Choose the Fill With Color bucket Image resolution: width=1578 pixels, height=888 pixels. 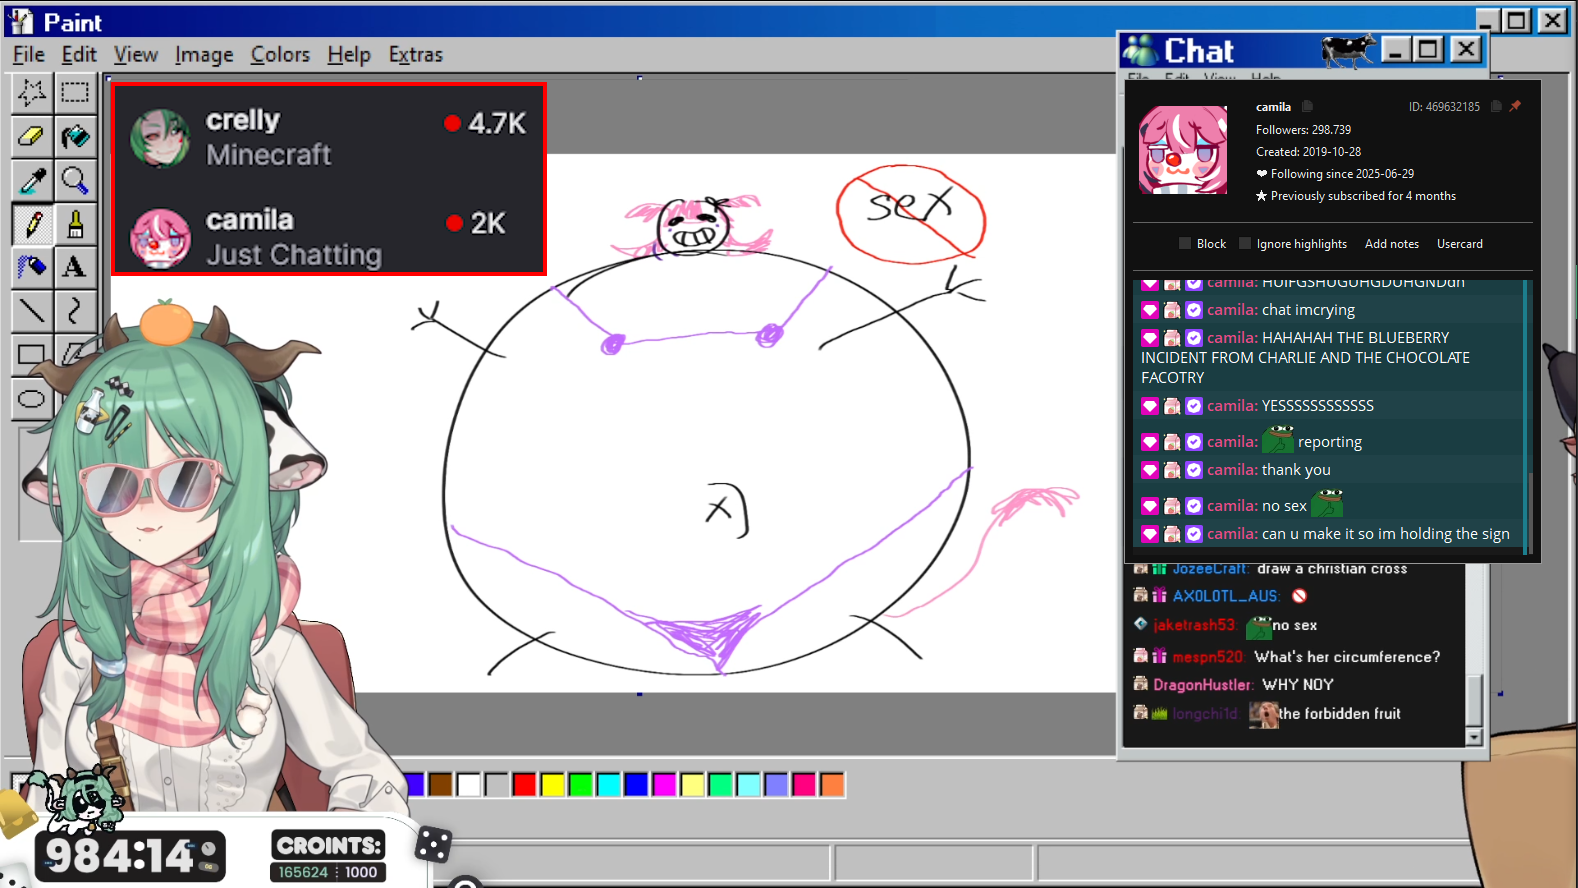coord(75,136)
